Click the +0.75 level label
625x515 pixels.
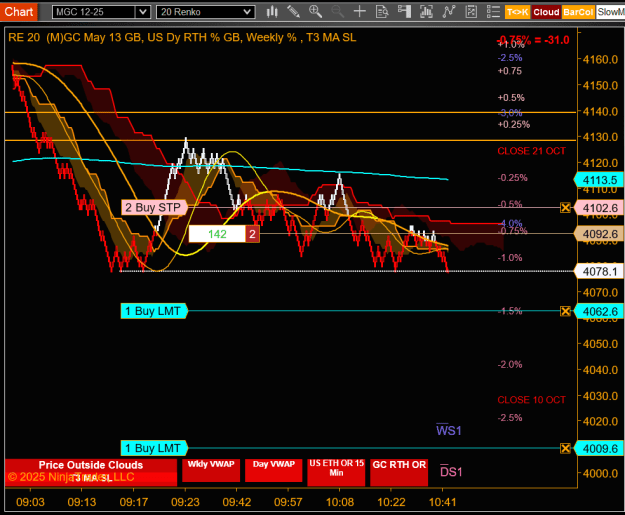pos(509,71)
